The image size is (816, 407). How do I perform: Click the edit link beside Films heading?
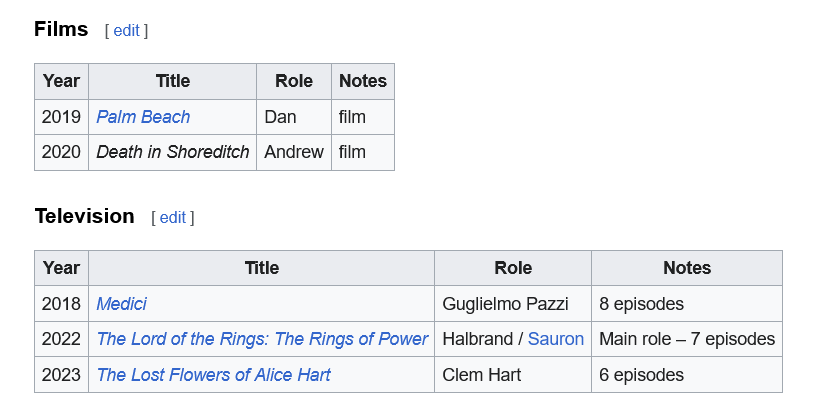click(126, 31)
